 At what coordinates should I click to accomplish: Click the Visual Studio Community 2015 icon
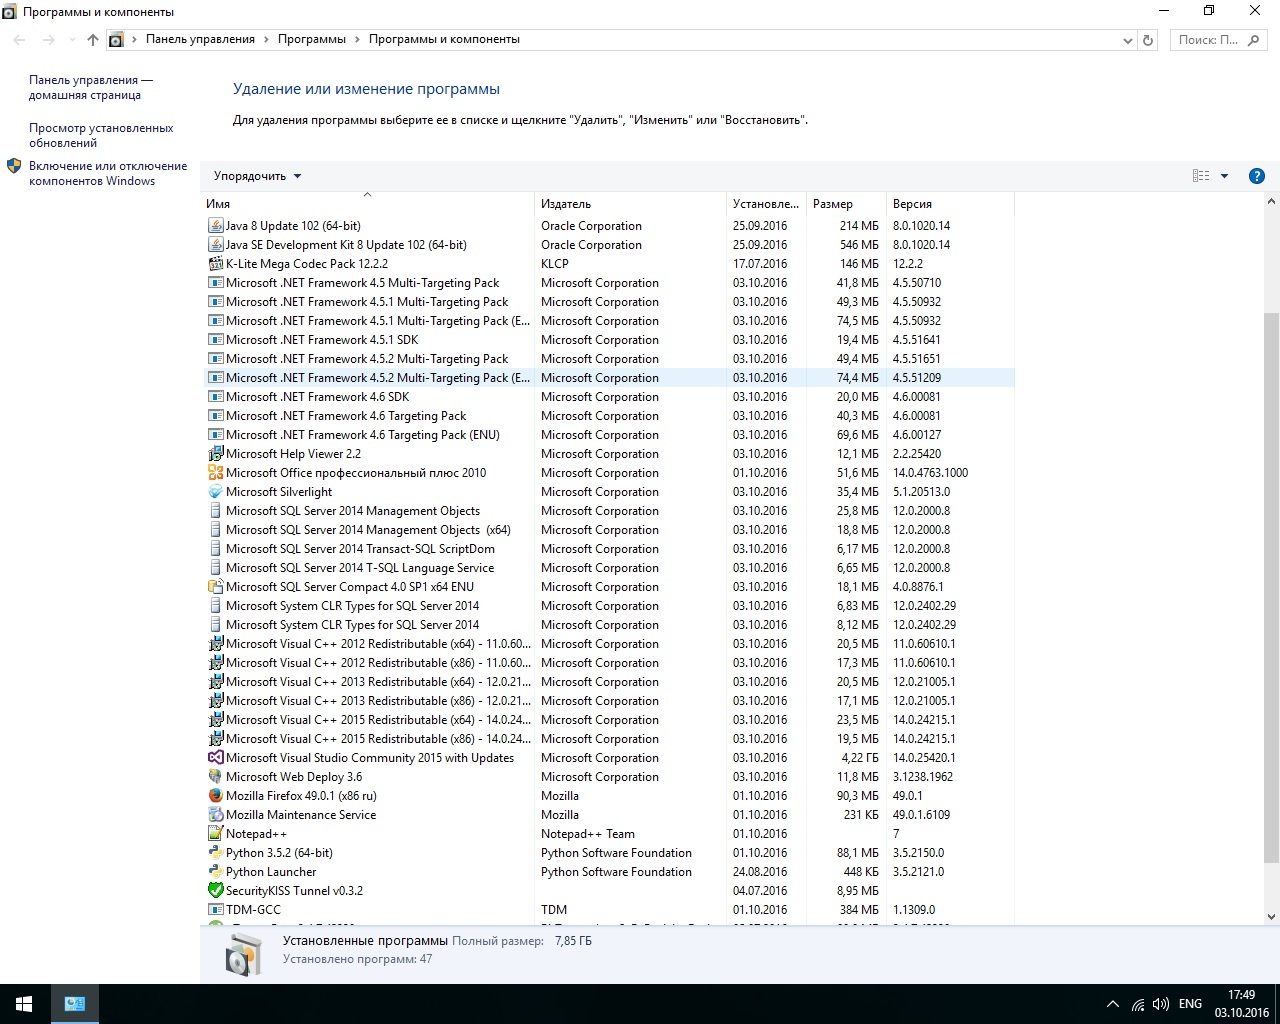(215, 758)
